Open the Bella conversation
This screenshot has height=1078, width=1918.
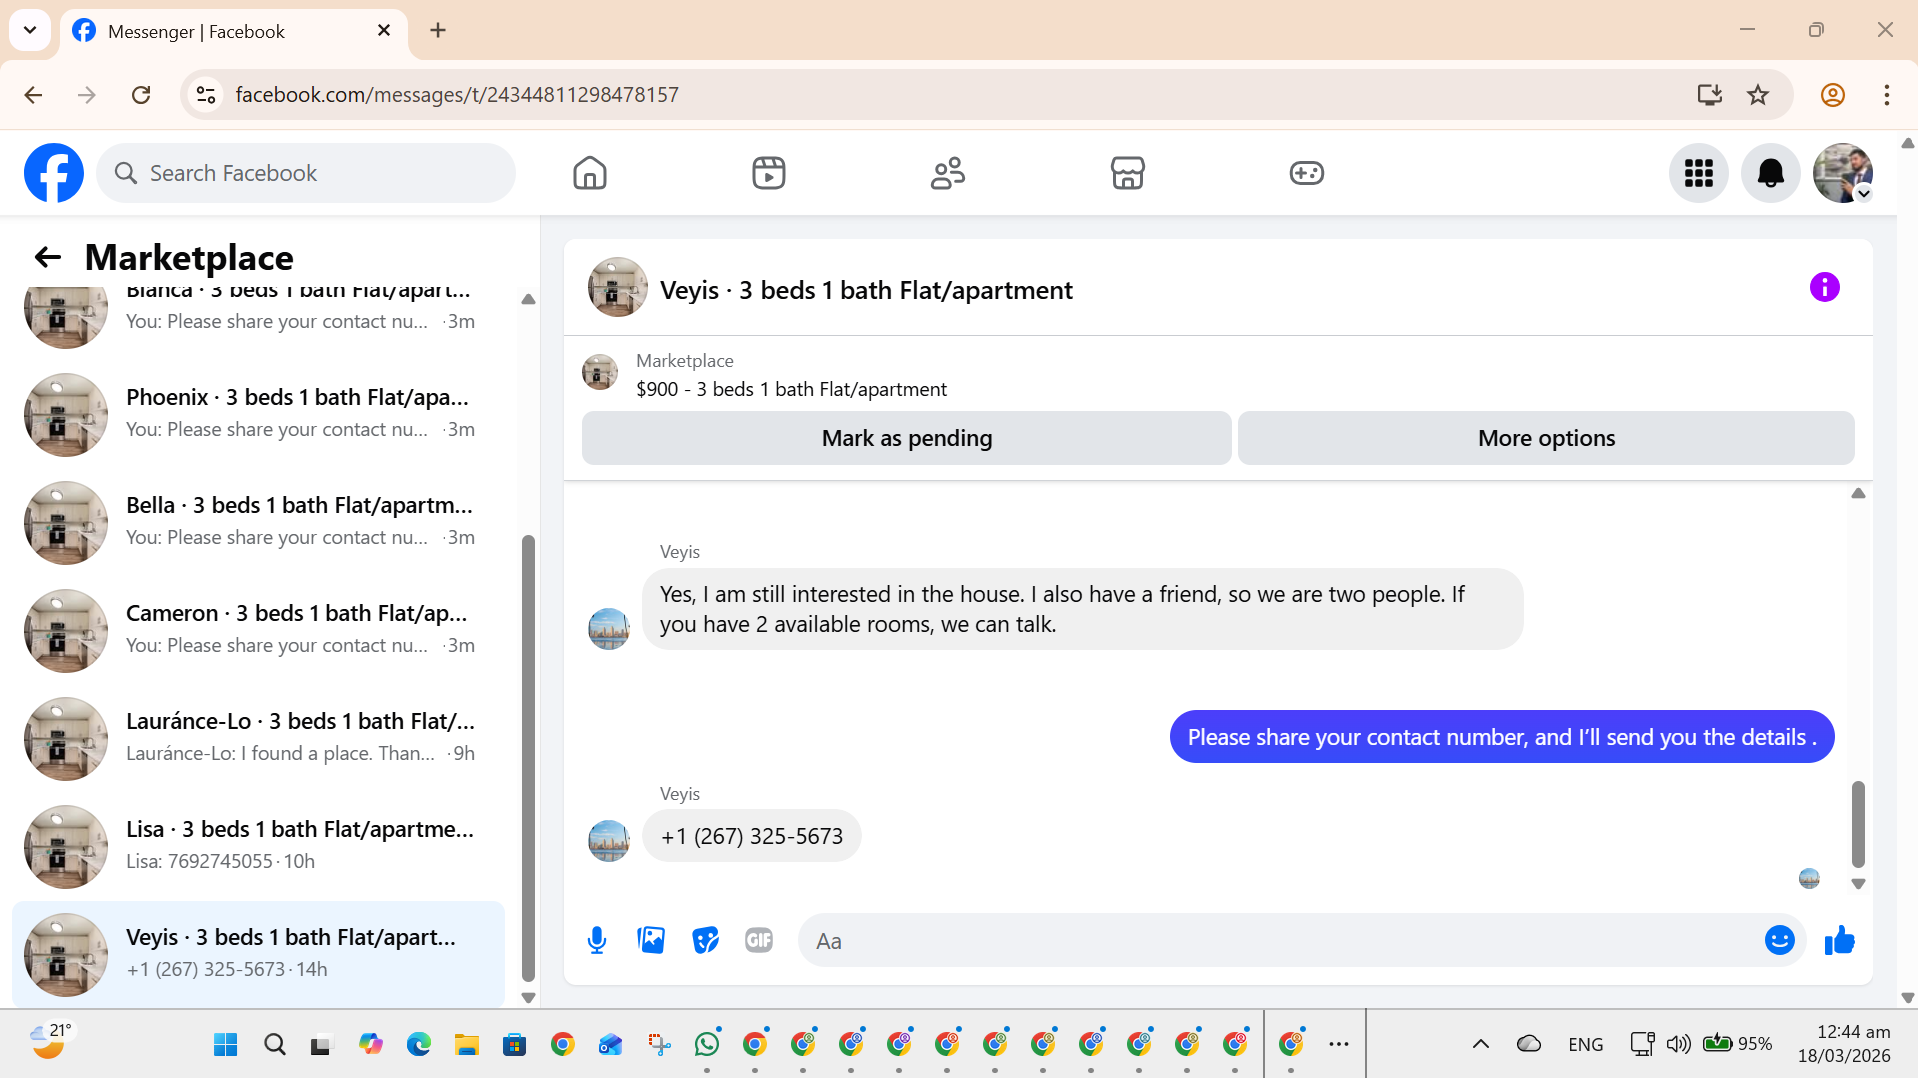(x=258, y=522)
